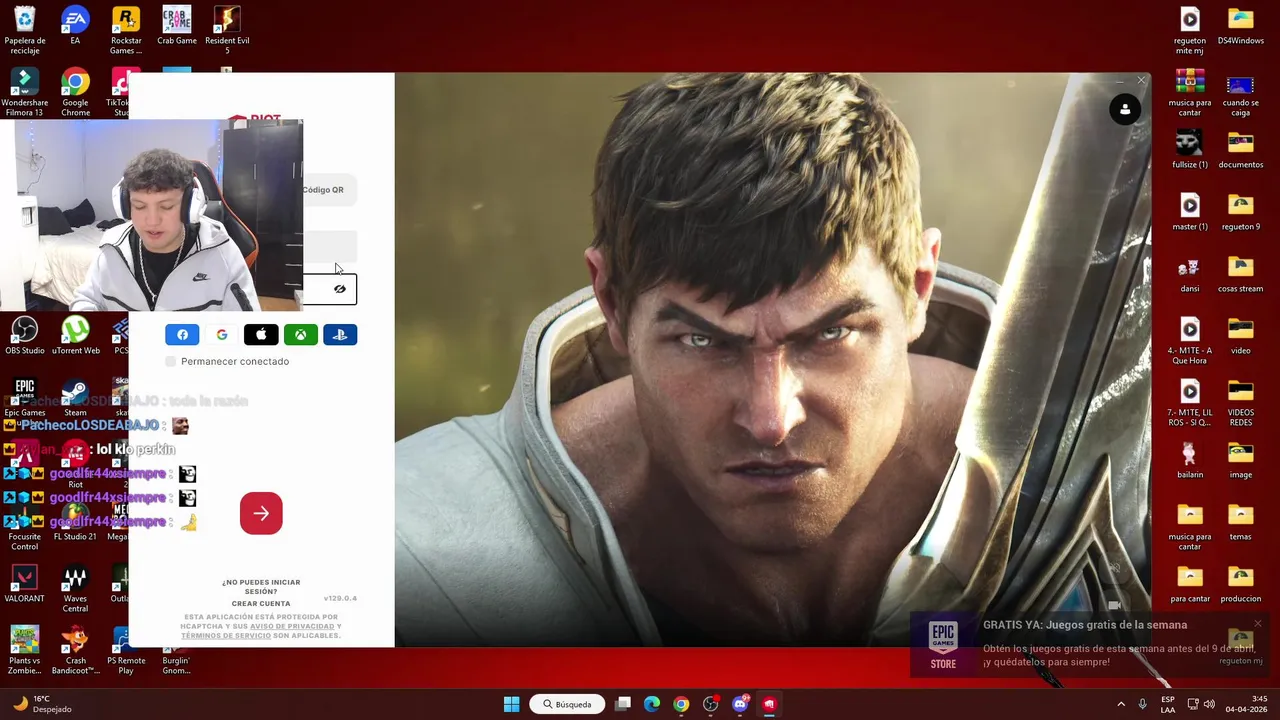Select the Focusrite Control desktop shortcut

pyautogui.click(x=24, y=527)
